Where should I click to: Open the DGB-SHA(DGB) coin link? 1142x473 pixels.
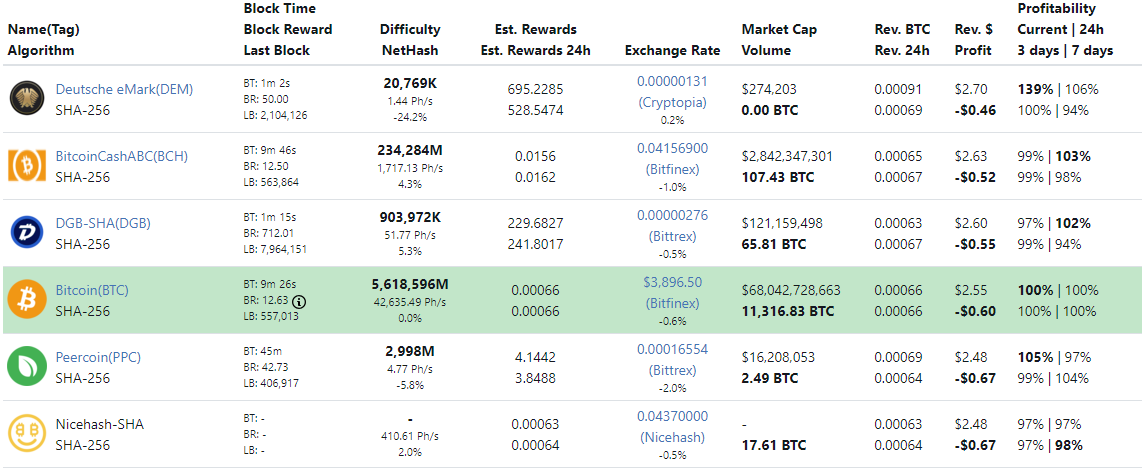click(103, 223)
